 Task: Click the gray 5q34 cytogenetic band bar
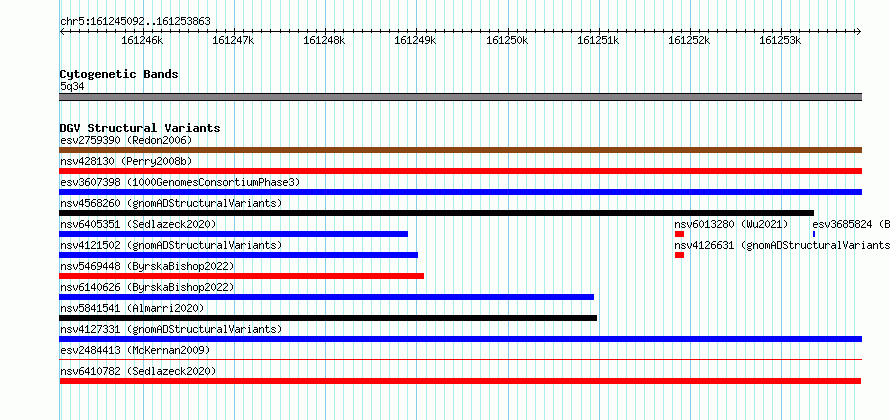pos(460,97)
